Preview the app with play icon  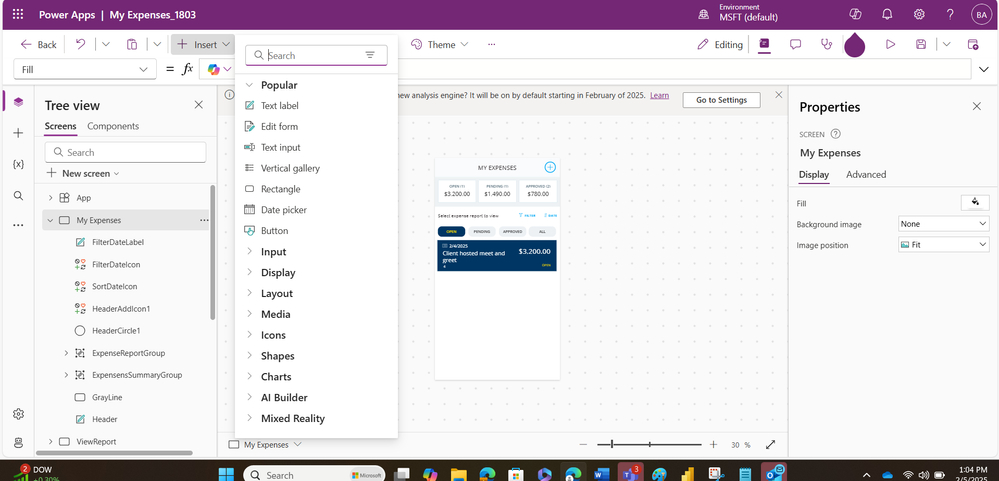tap(890, 44)
